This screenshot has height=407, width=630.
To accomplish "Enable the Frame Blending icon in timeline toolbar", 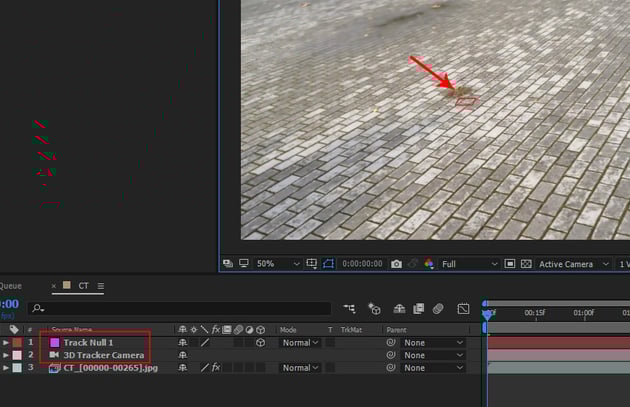I will (x=419, y=309).
